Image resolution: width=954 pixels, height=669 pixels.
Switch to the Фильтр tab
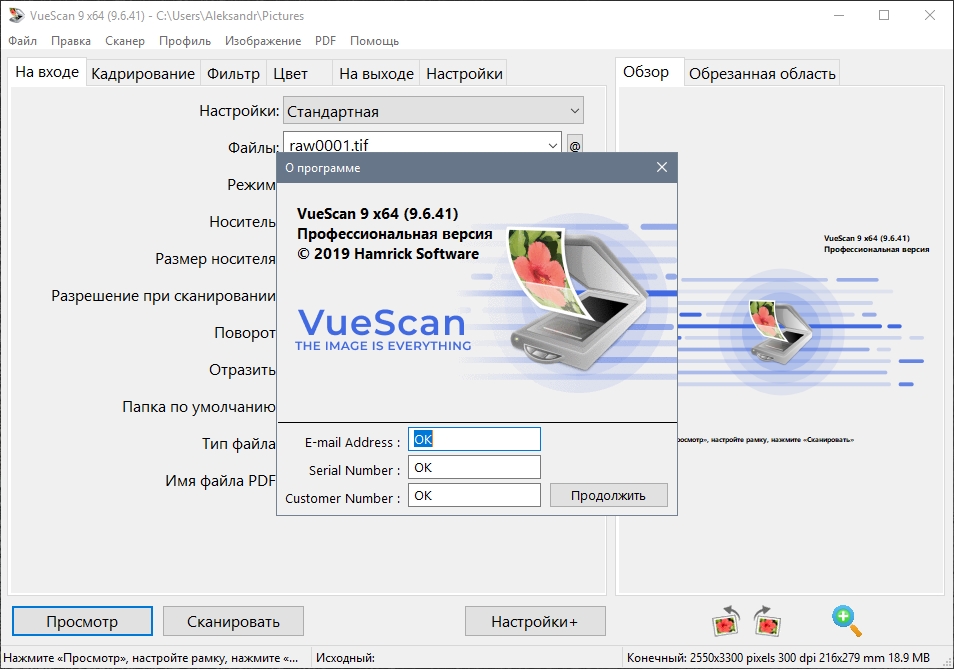pos(233,74)
